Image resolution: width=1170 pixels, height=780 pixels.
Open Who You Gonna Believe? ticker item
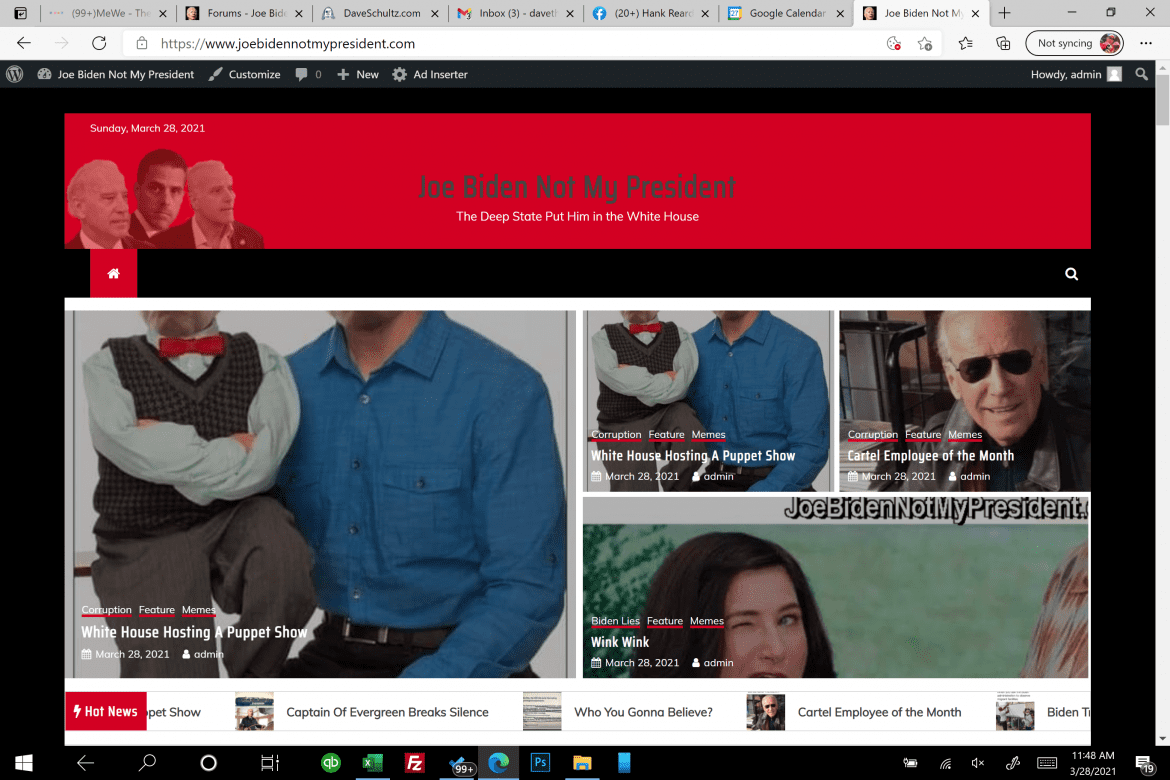[643, 712]
